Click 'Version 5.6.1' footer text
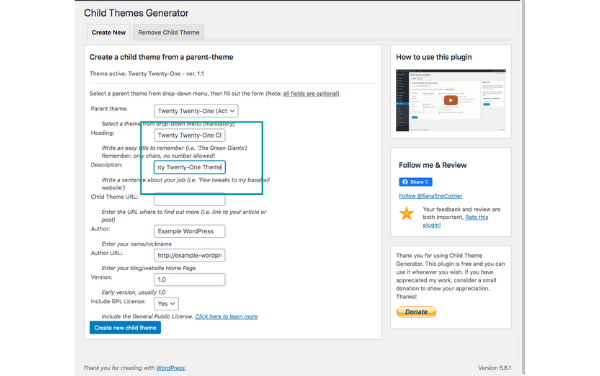Screen dimensions: 600x376 [x=494, y=368]
